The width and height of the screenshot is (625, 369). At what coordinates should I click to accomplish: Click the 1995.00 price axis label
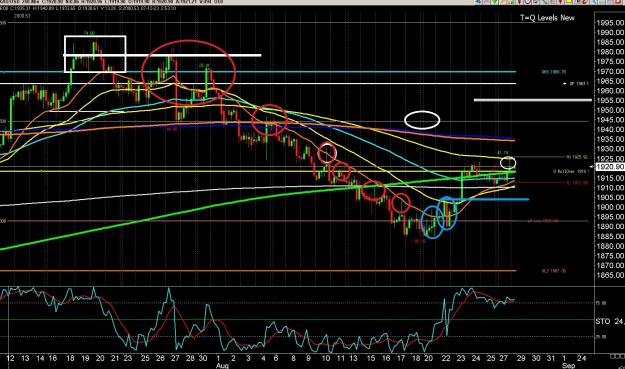pyautogui.click(x=610, y=23)
